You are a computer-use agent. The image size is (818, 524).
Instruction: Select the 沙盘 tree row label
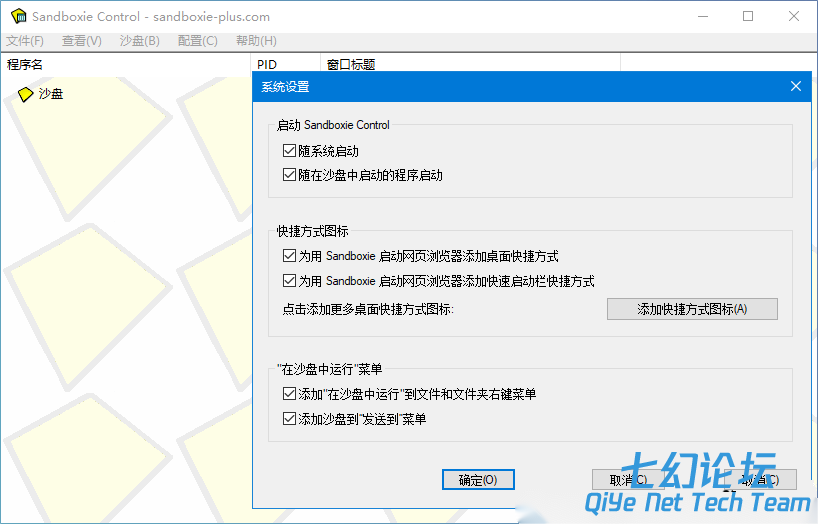(x=51, y=94)
